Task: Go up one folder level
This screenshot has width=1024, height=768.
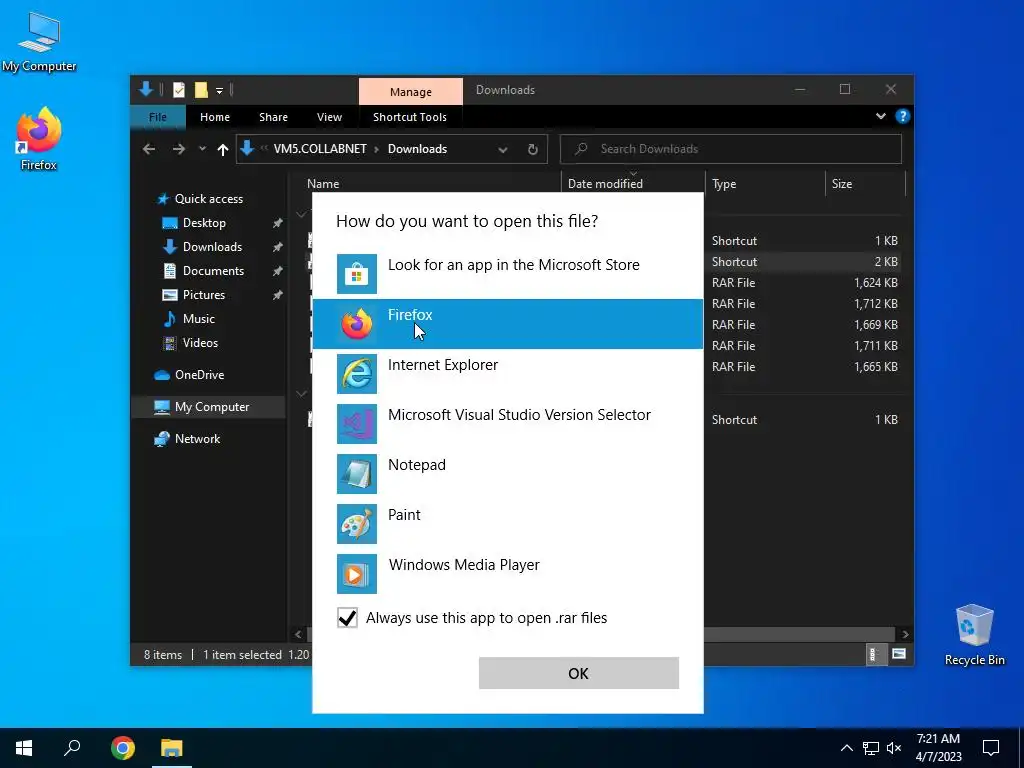Action: coord(223,150)
